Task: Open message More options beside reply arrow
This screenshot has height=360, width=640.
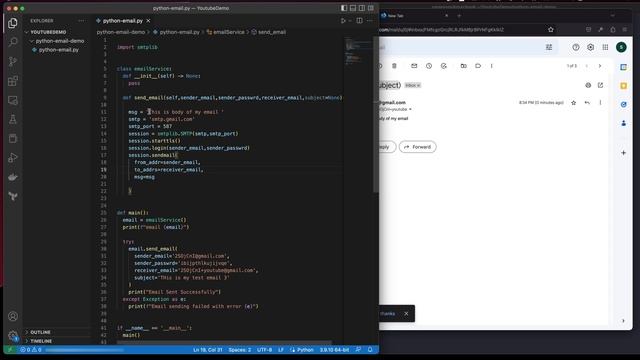Action: [600, 103]
